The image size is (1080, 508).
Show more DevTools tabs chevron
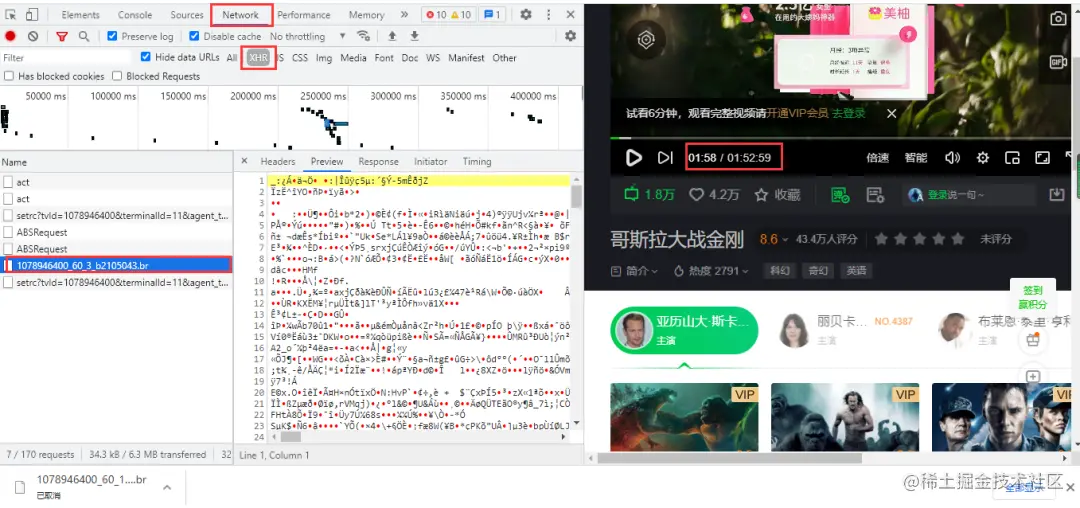tap(404, 14)
